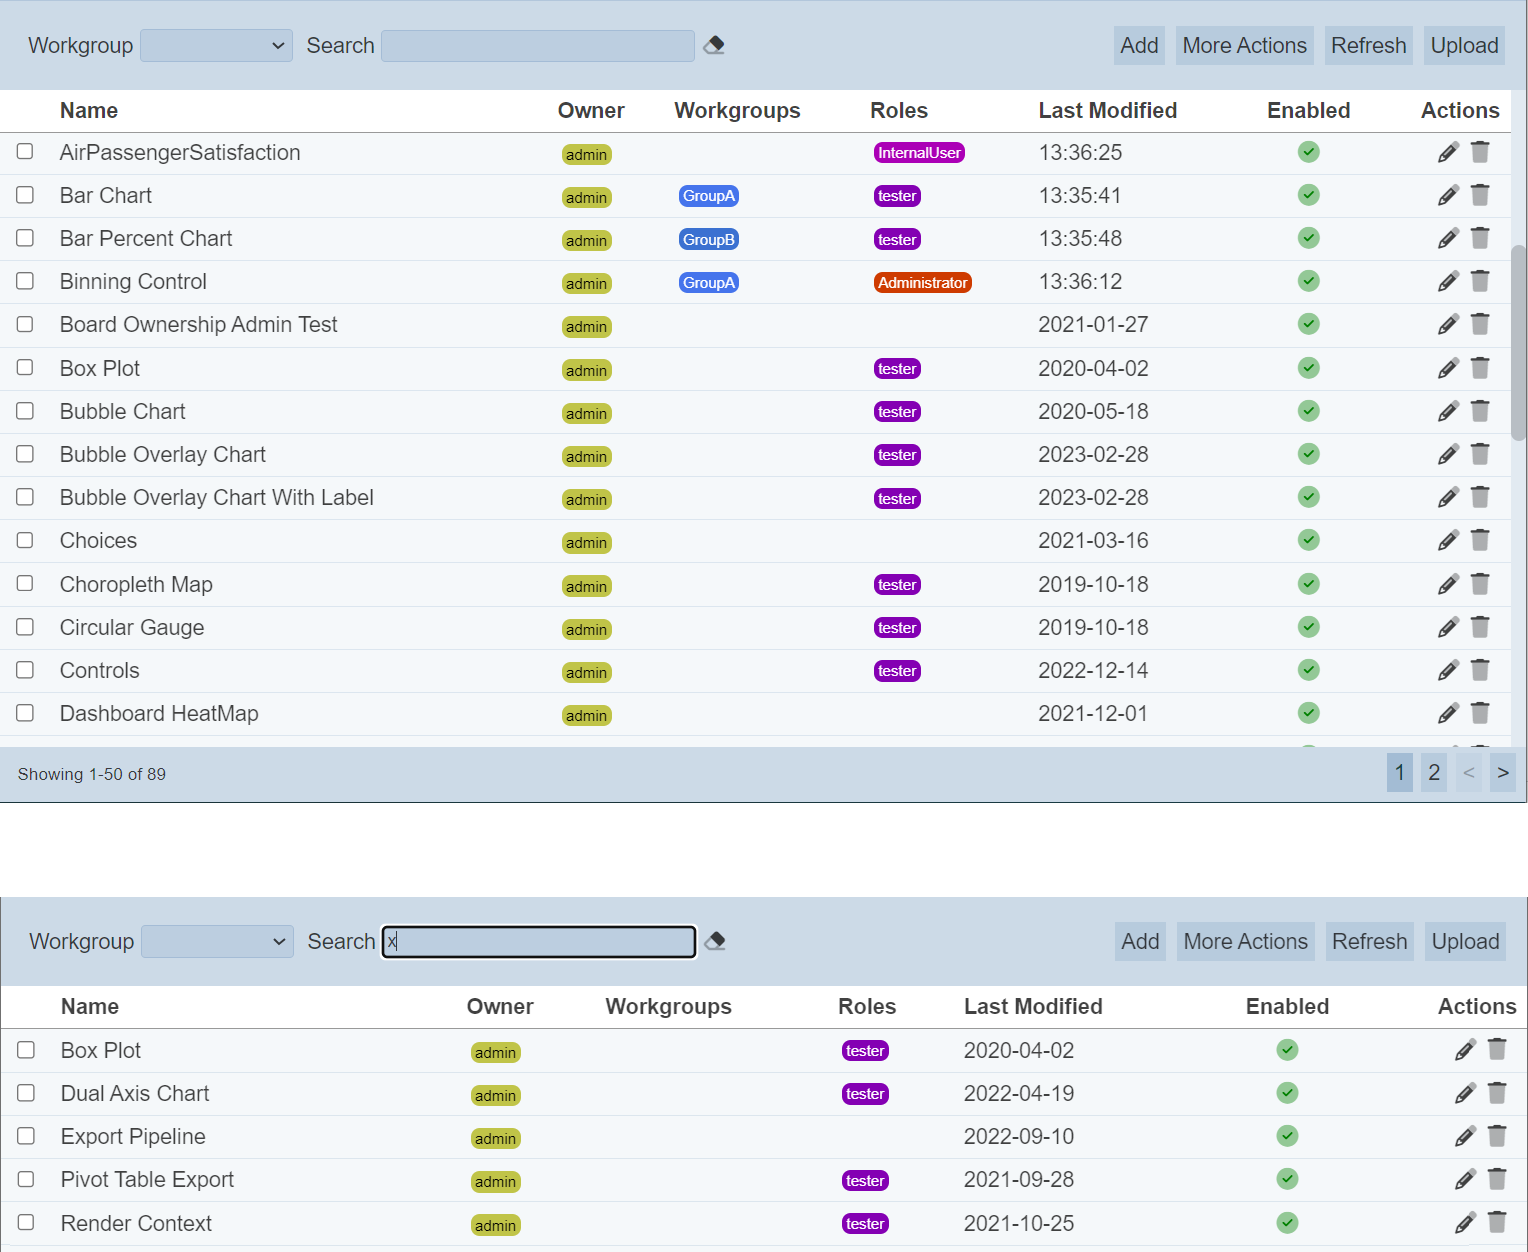The height and width of the screenshot is (1252, 1528).
Task: Delete Render Context using its trash icon
Action: pos(1497,1222)
